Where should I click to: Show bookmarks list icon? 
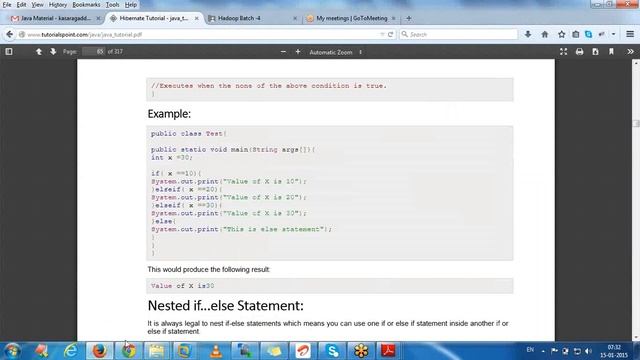[x=575, y=34]
